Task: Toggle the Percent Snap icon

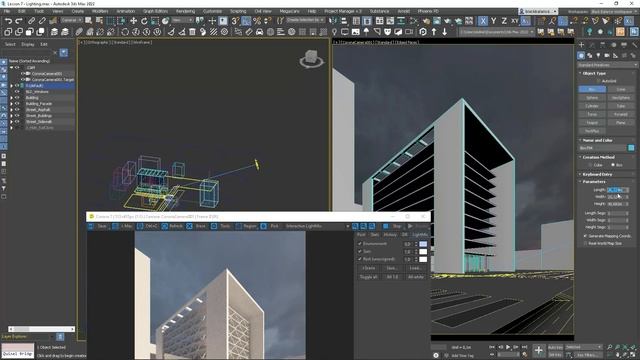Action: click(x=257, y=20)
